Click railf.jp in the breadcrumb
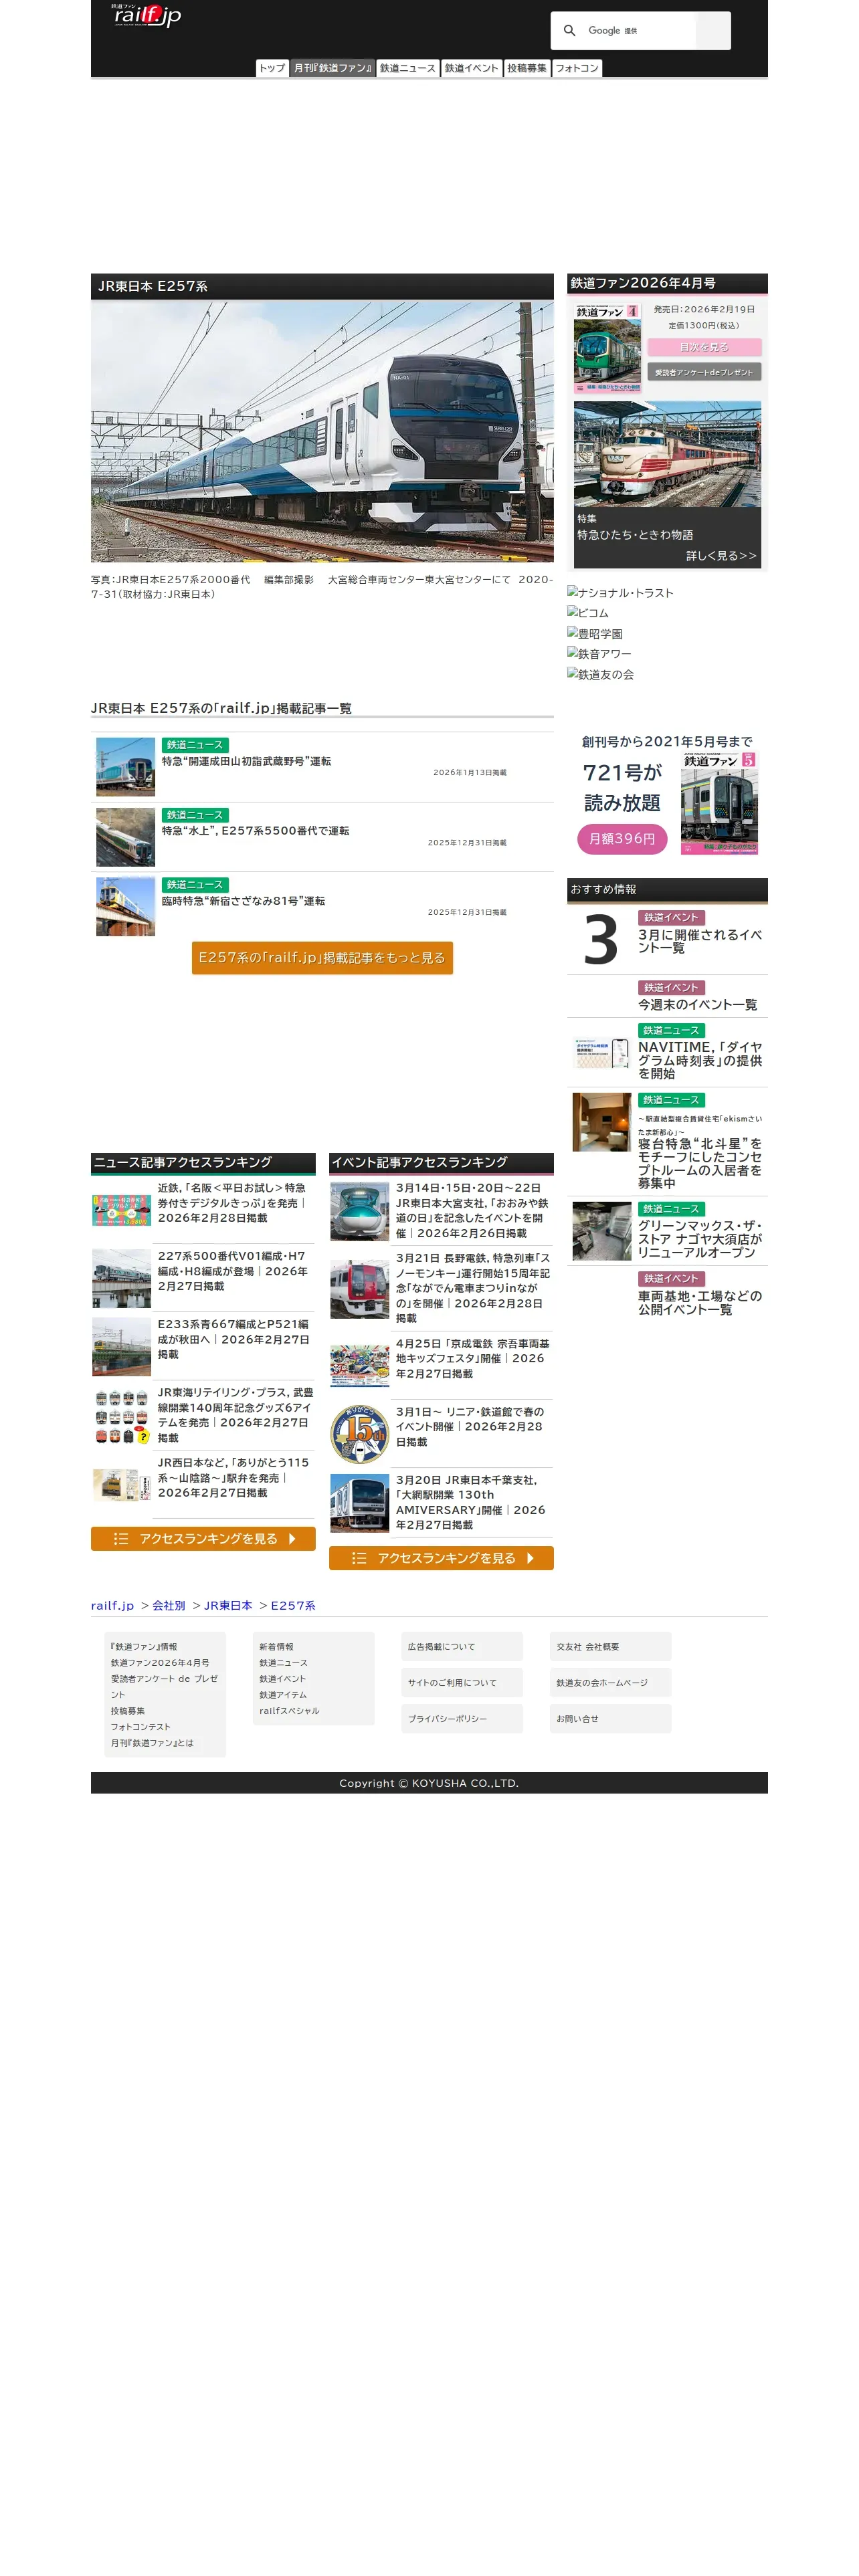Viewport: 859px width, 2576px height. (112, 1606)
